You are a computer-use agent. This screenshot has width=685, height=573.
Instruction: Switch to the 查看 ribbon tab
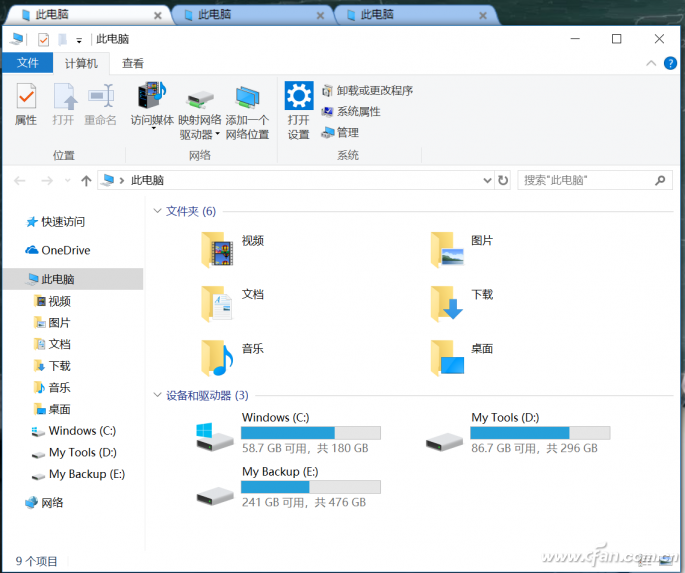click(x=132, y=63)
